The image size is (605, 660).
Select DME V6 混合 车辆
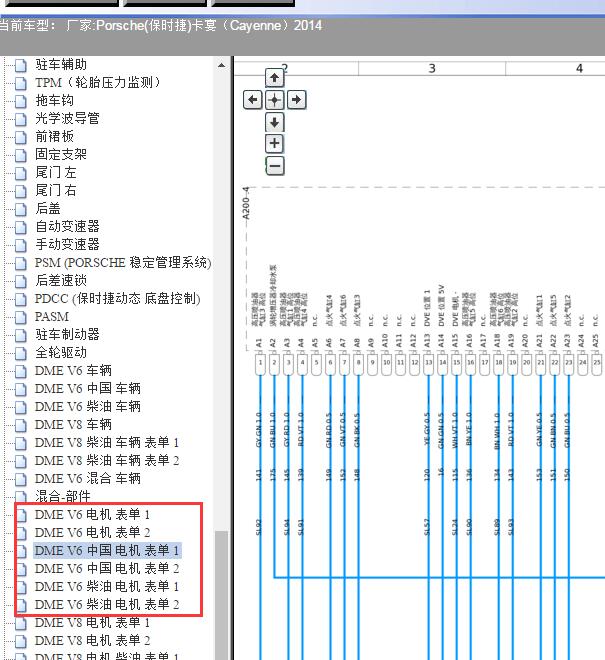[88, 479]
